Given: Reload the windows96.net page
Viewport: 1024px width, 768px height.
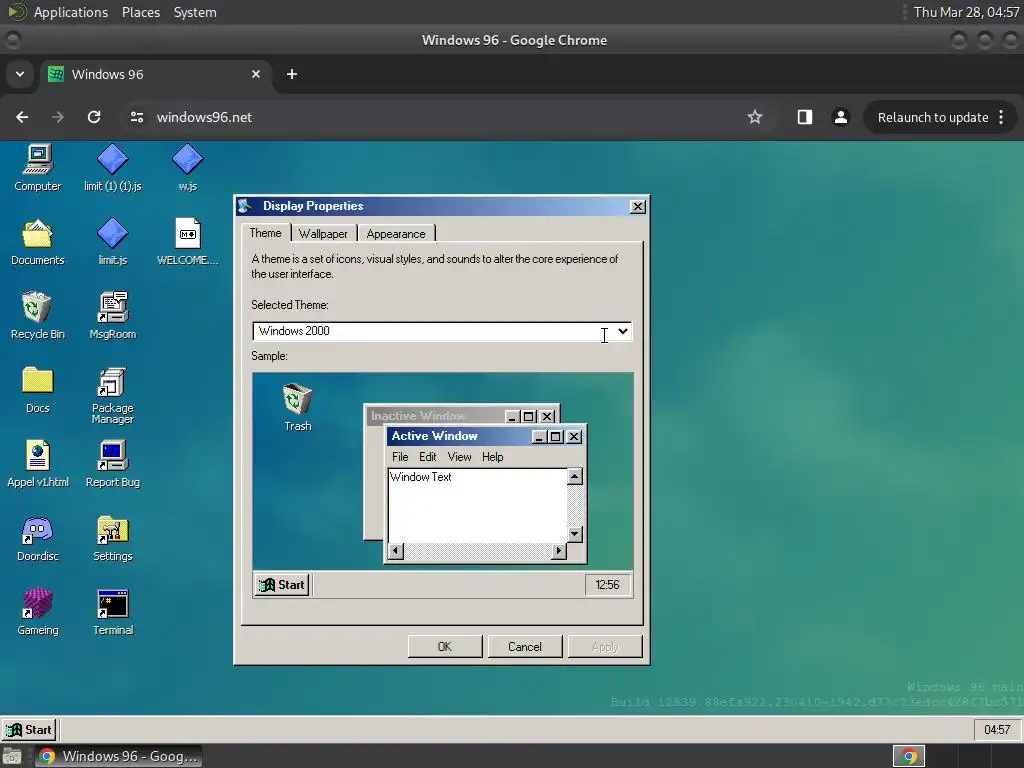Looking at the screenshot, I should tap(94, 117).
